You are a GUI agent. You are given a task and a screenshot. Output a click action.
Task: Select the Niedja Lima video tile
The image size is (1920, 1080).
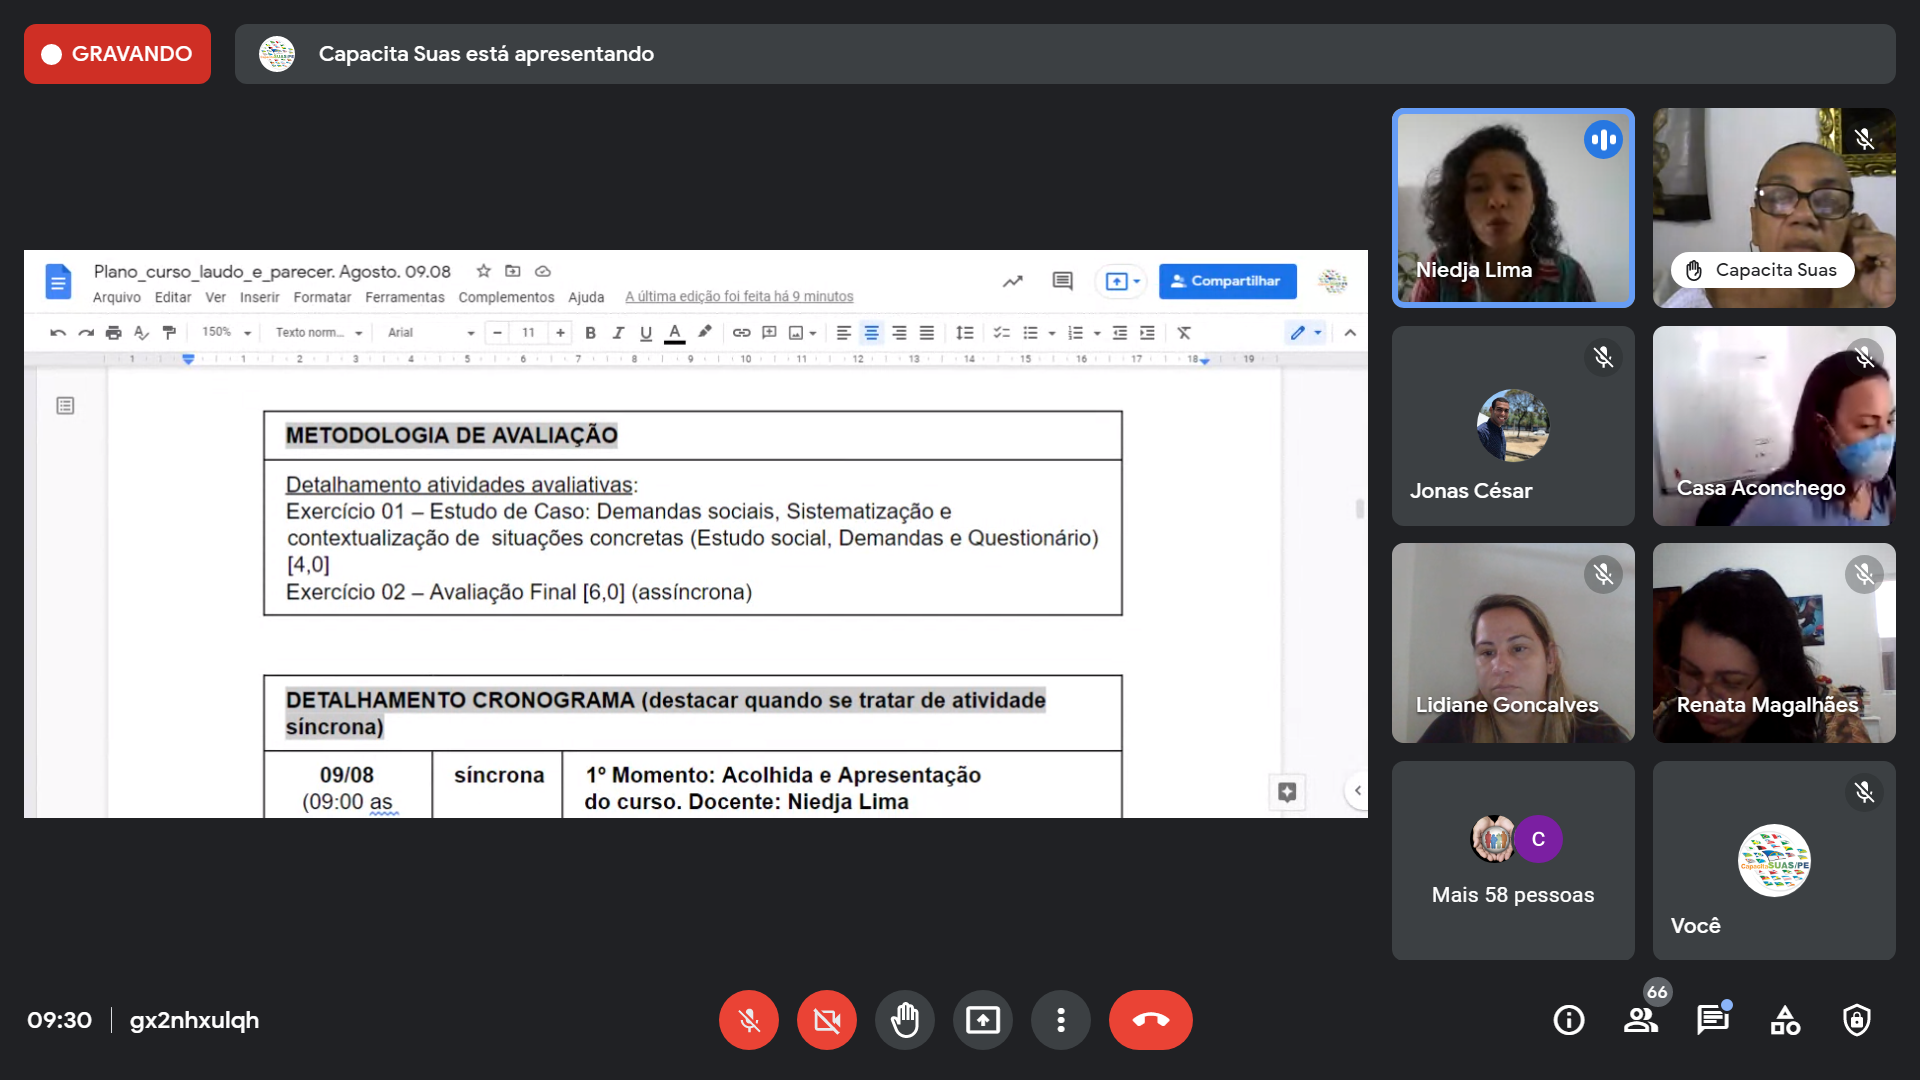[1513, 208]
